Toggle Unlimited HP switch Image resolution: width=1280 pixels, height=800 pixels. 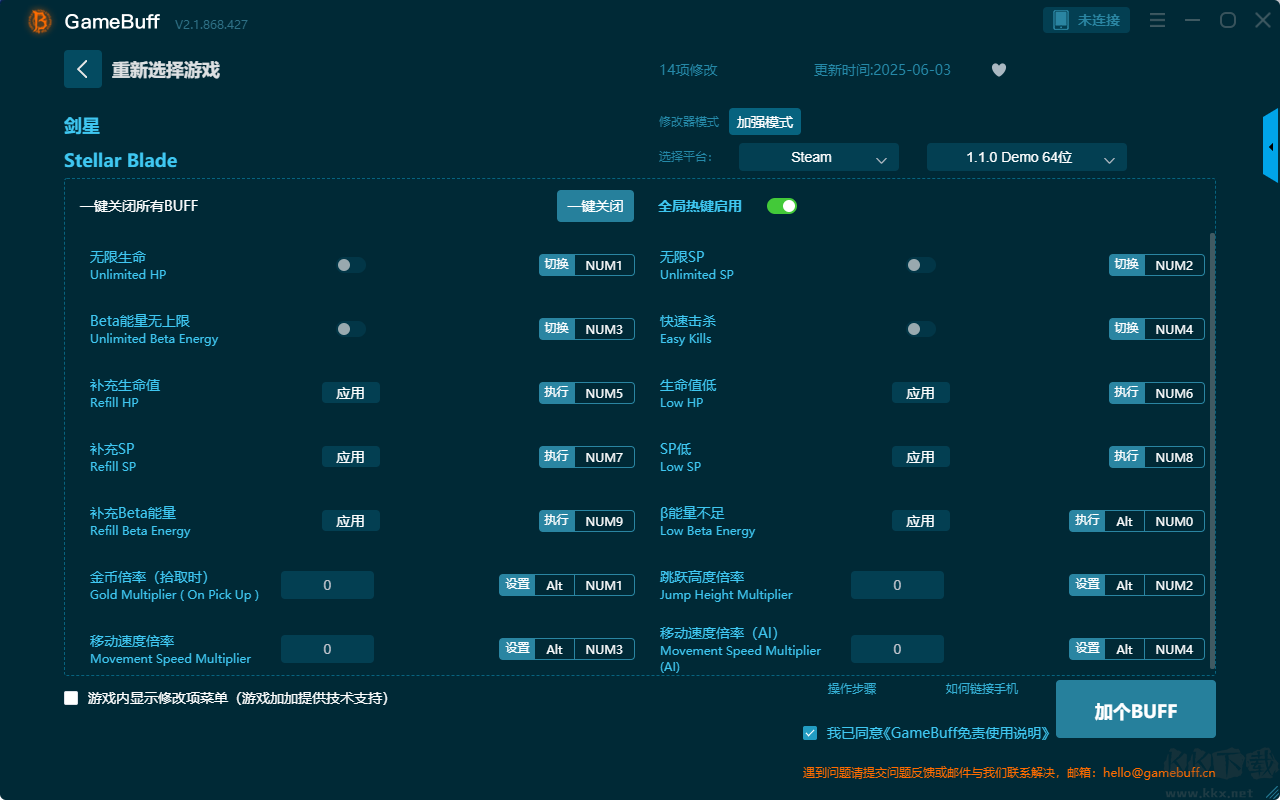point(351,265)
